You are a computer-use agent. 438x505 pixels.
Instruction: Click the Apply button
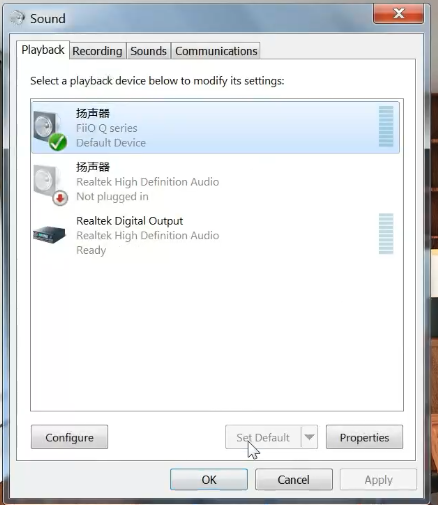click(x=378, y=480)
